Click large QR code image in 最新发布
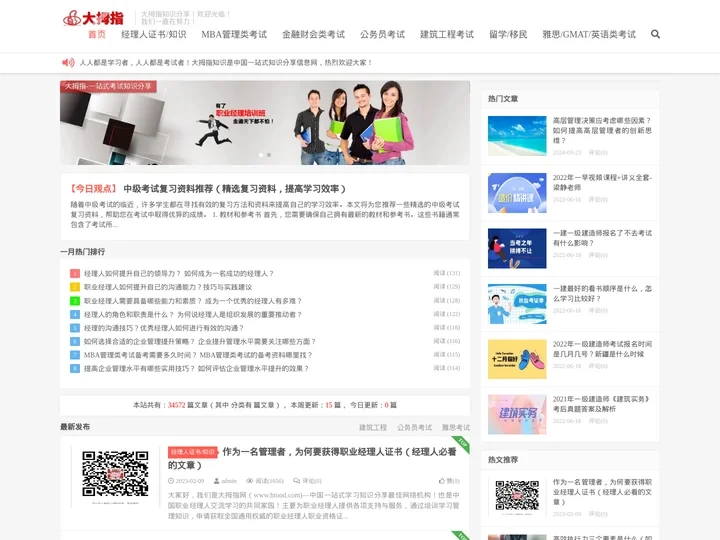This screenshot has width=720, height=540. pos(115,475)
